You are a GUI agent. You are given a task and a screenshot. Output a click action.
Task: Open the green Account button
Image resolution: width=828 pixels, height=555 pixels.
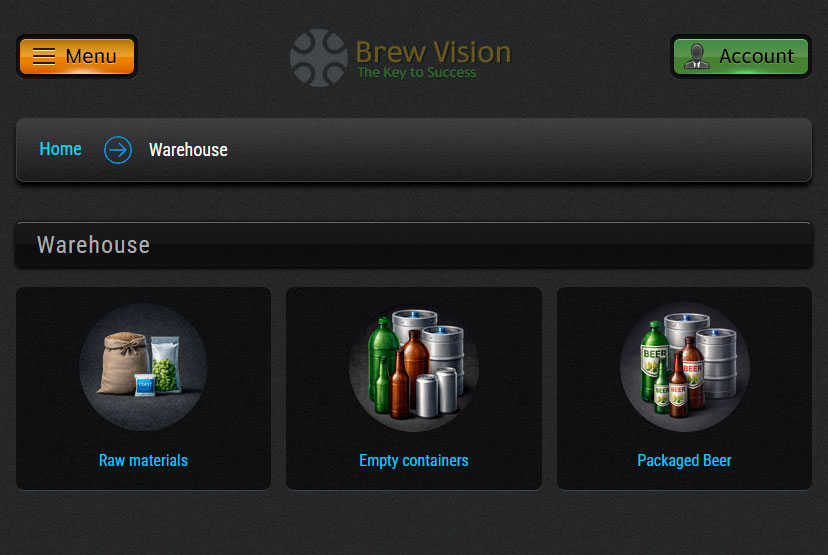pos(741,56)
